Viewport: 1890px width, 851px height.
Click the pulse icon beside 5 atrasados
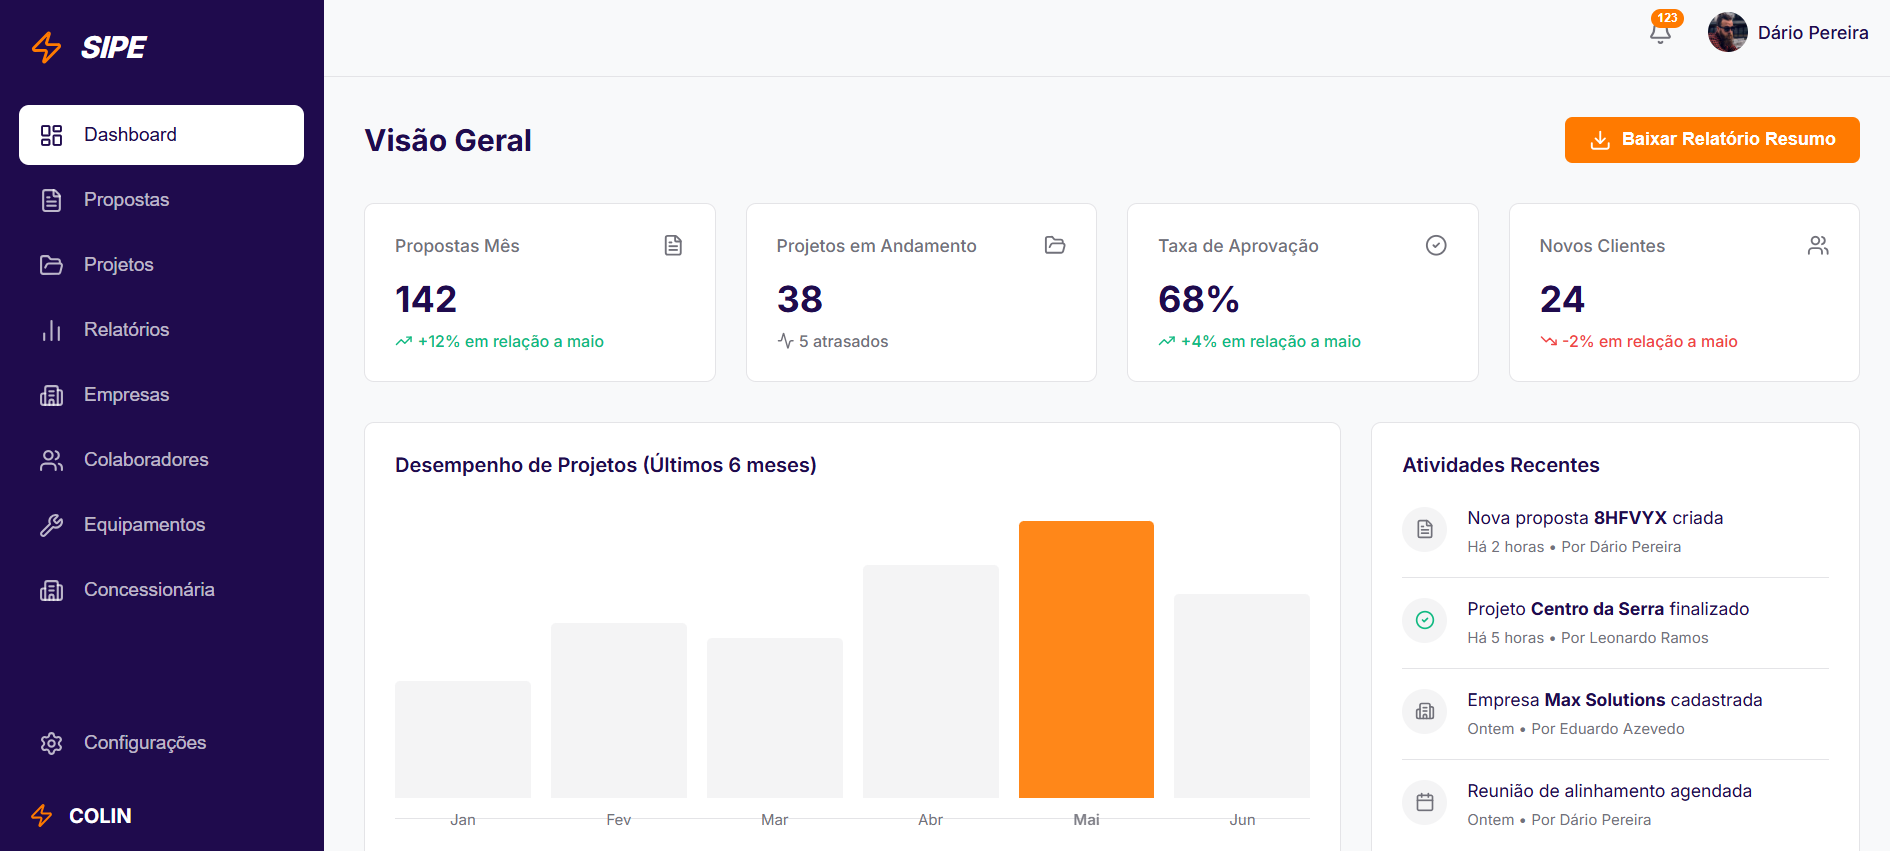[x=785, y=341]
